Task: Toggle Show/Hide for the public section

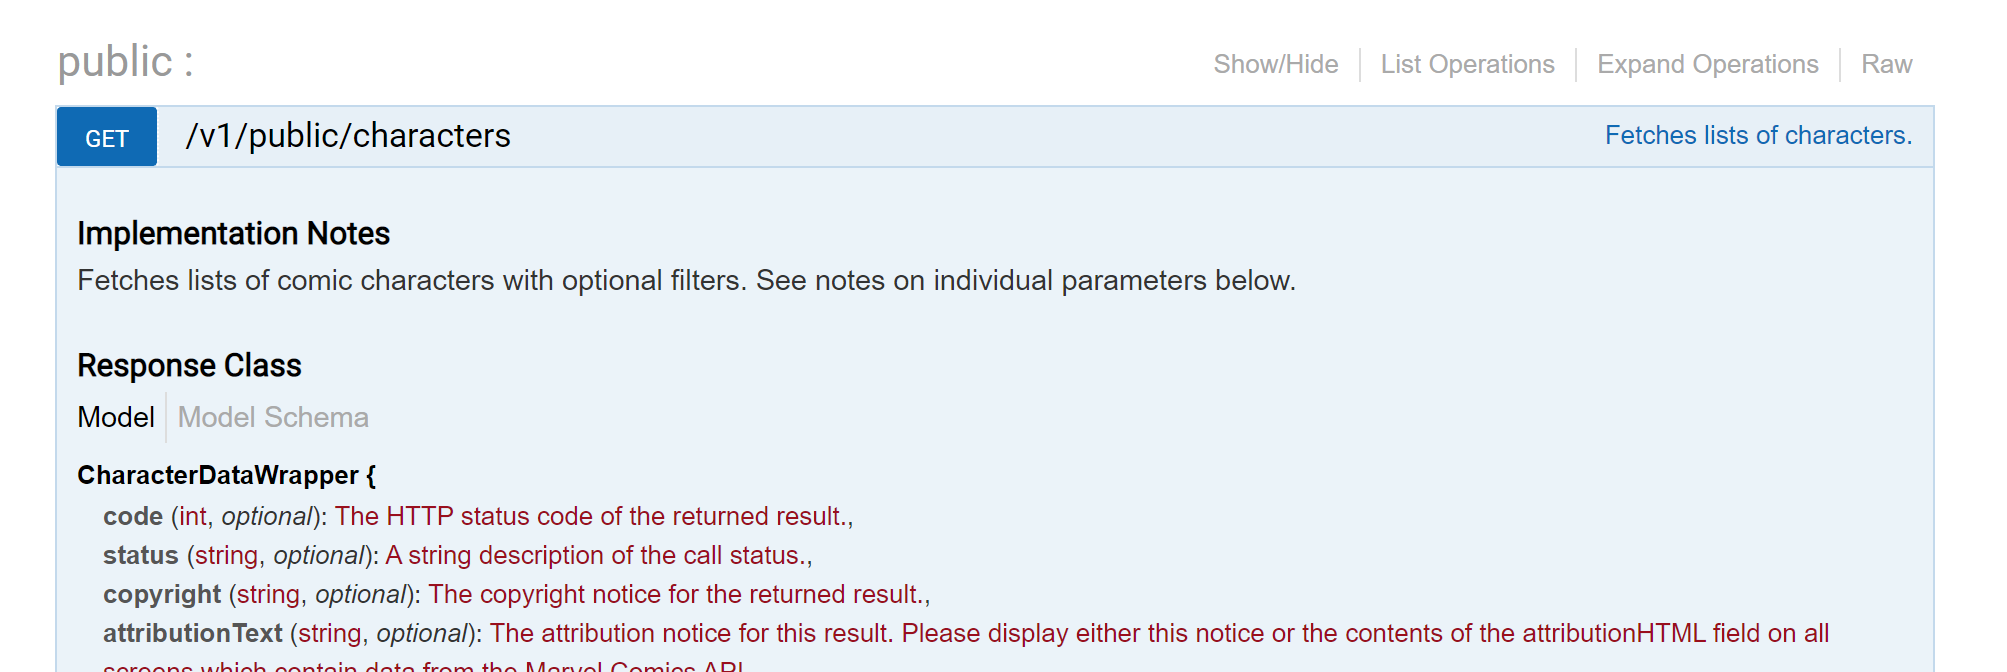Action: pyautogui.click(x=1275, y=64)
